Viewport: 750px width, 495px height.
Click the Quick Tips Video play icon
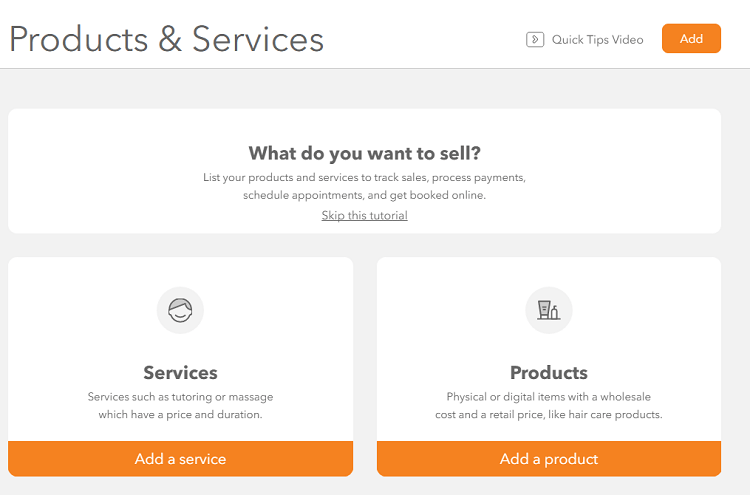point(535,39)
